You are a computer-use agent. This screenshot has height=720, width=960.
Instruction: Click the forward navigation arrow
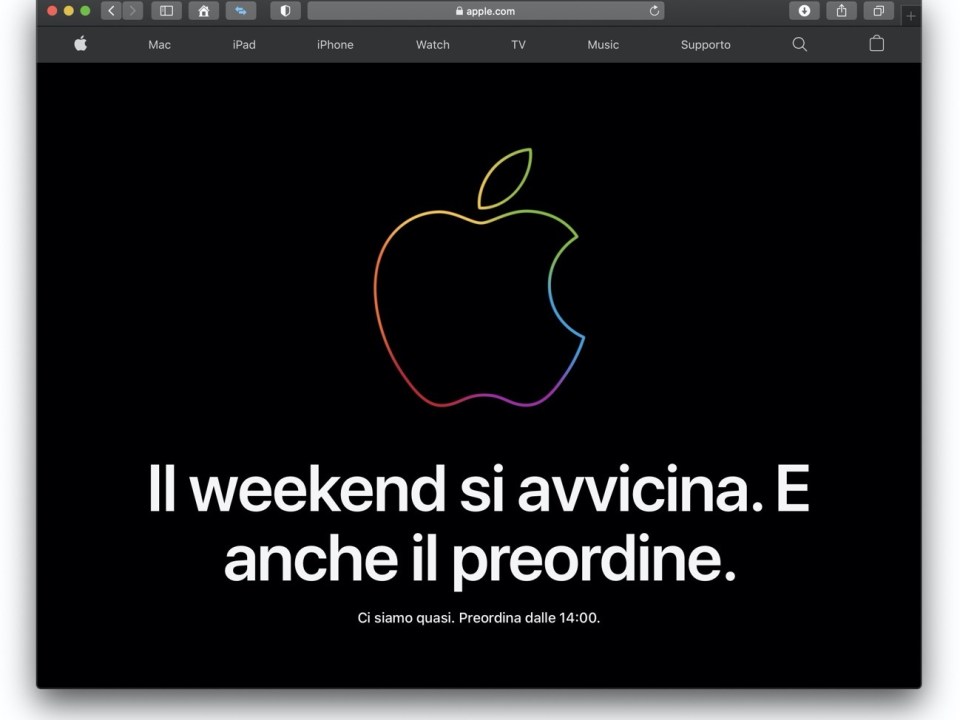click(x=132, y=10)
